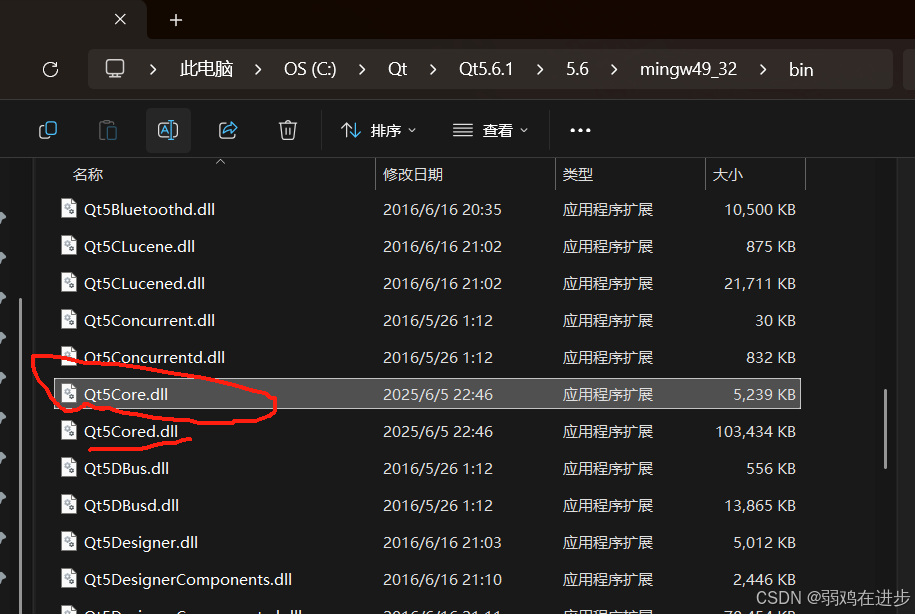Viewport: 915px width, 614px height.
Task: Sort by 大小 column header
Action: [728, 175]
